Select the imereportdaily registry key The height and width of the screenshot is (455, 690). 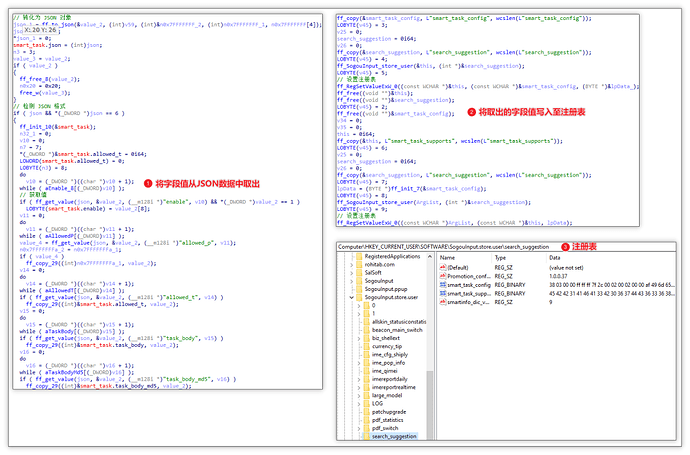pos(390,379)
